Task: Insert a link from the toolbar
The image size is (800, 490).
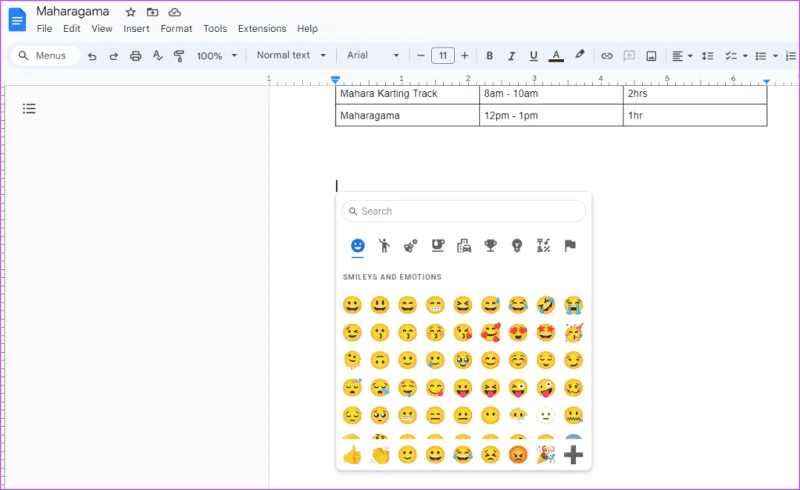Action: tap(607, 56)
